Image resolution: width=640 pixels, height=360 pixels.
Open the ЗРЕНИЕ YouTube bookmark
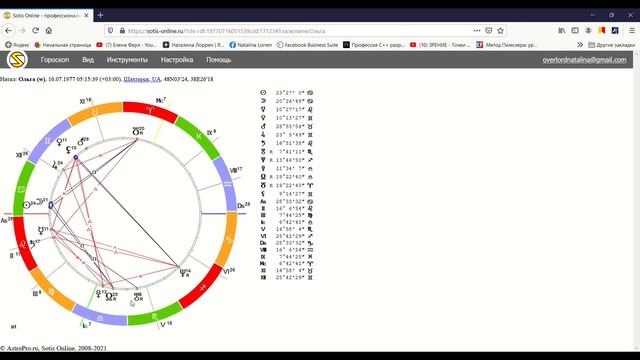pos(440,45)
